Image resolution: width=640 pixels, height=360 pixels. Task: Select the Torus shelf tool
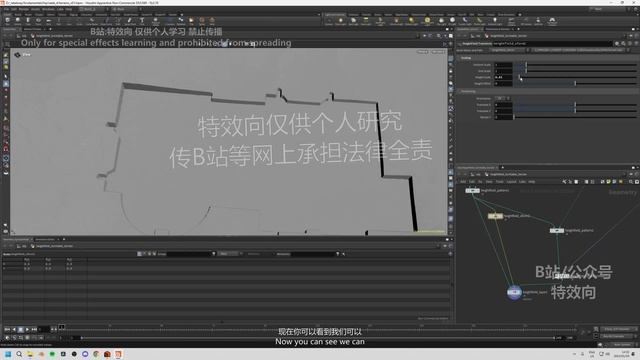point(38,20)
